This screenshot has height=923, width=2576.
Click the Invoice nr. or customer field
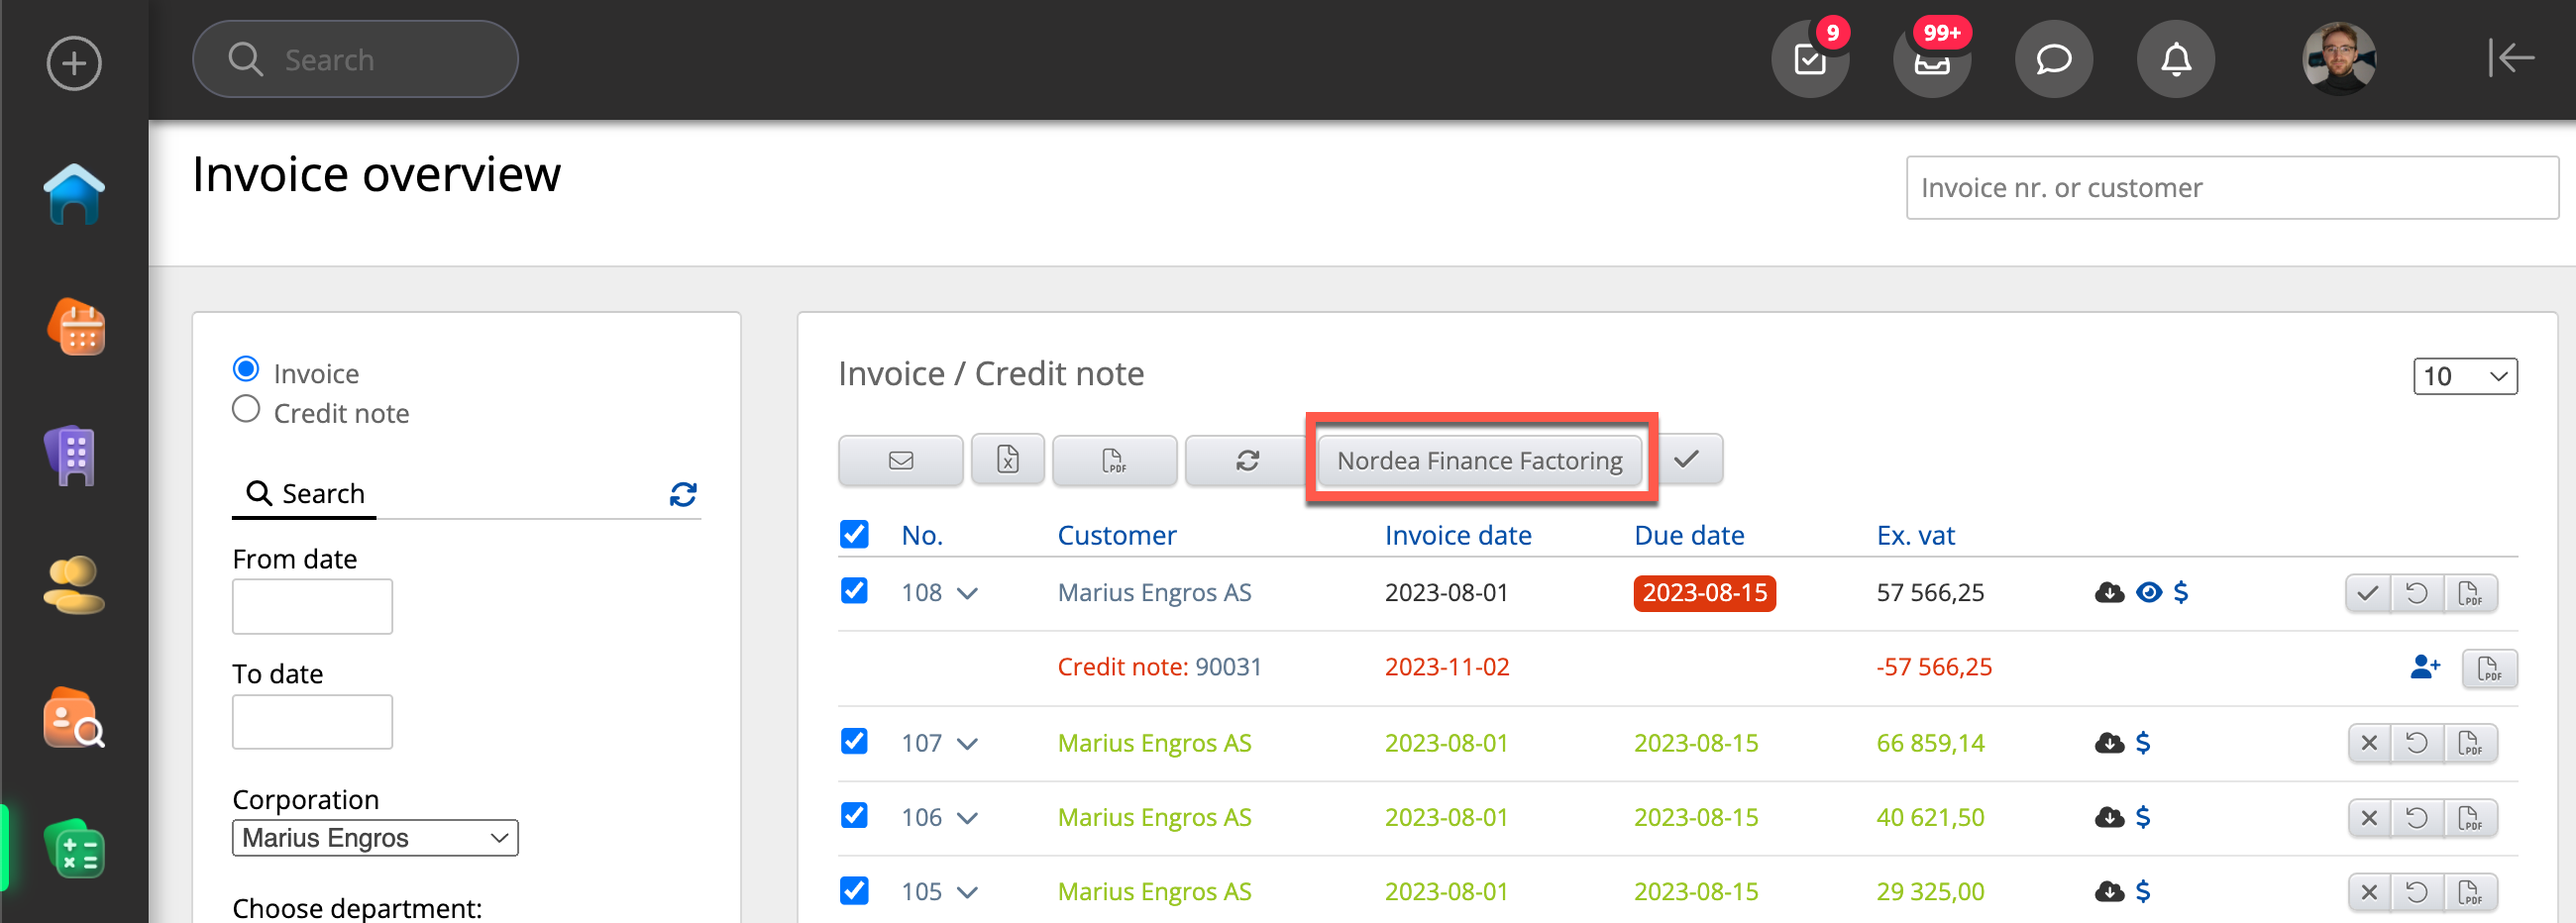(2231, 188)
